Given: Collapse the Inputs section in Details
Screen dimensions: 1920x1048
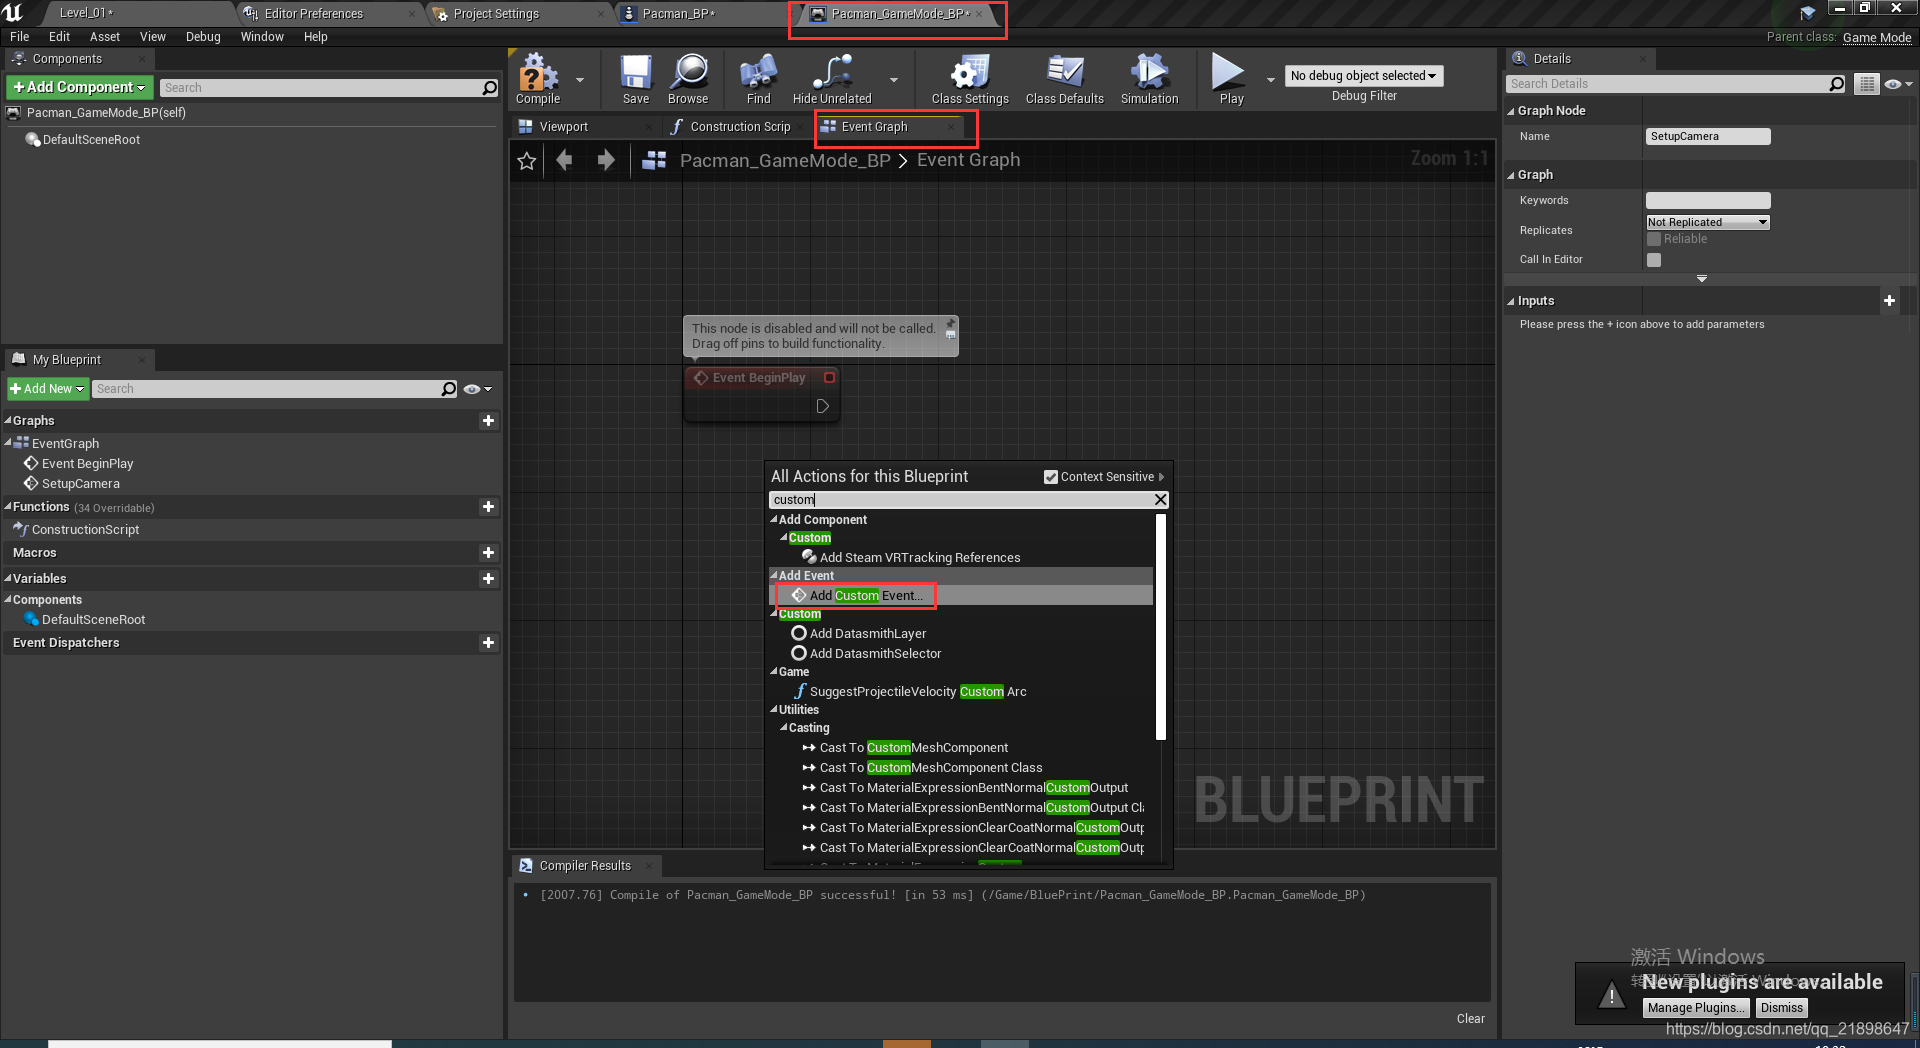Looking at the screenshot, I should click(x=1511, y=301).
